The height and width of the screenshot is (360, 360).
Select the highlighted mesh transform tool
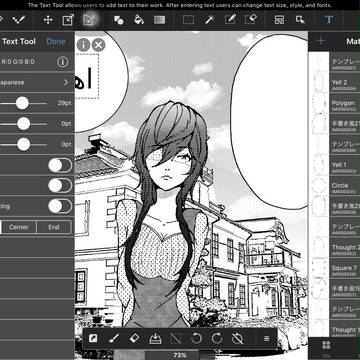point(89,20)
